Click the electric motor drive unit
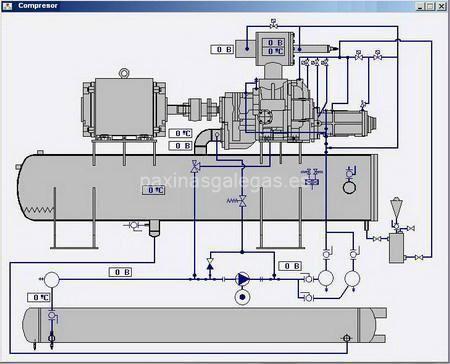 [124, 107]
